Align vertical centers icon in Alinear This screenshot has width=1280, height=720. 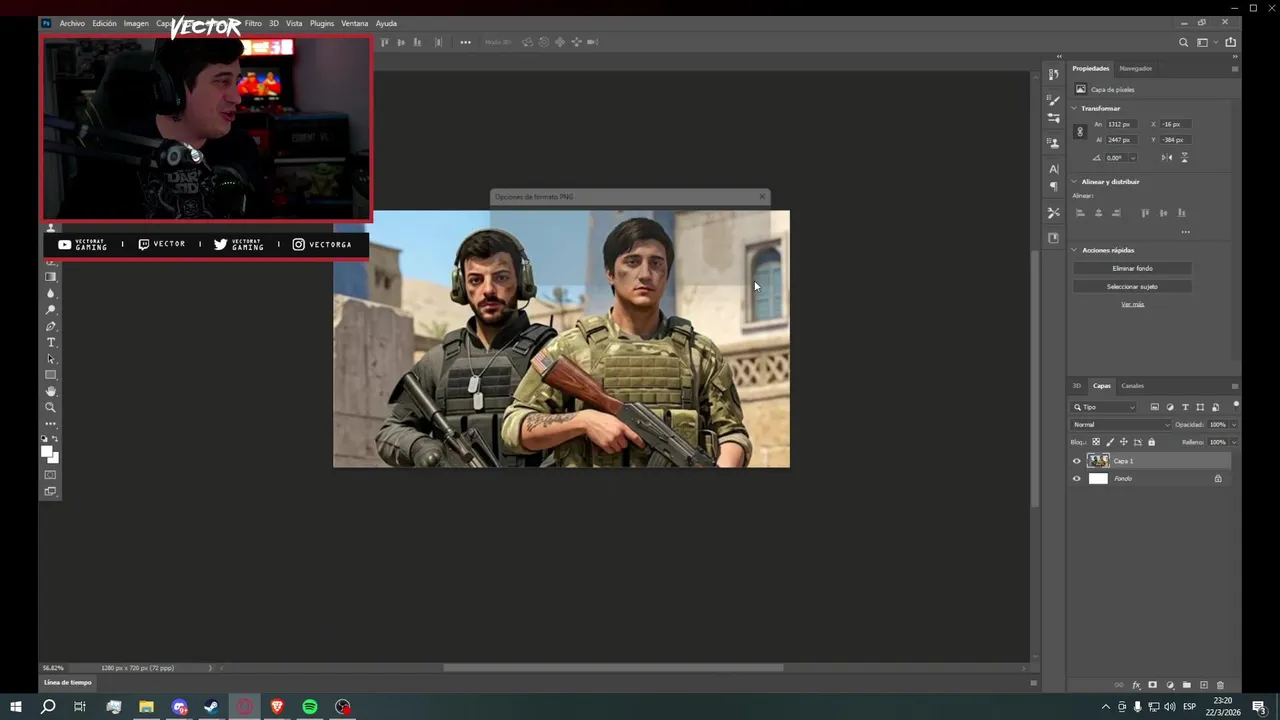coord(1163,213)
